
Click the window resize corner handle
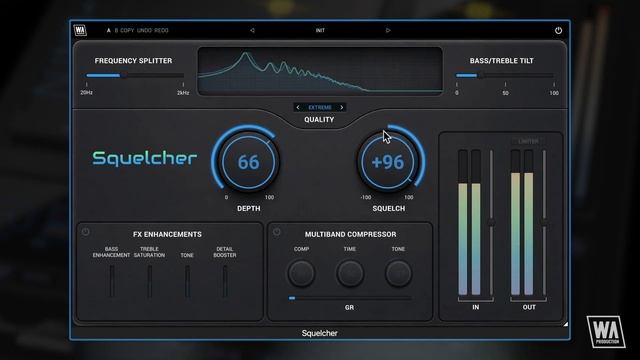click(565, 324)
